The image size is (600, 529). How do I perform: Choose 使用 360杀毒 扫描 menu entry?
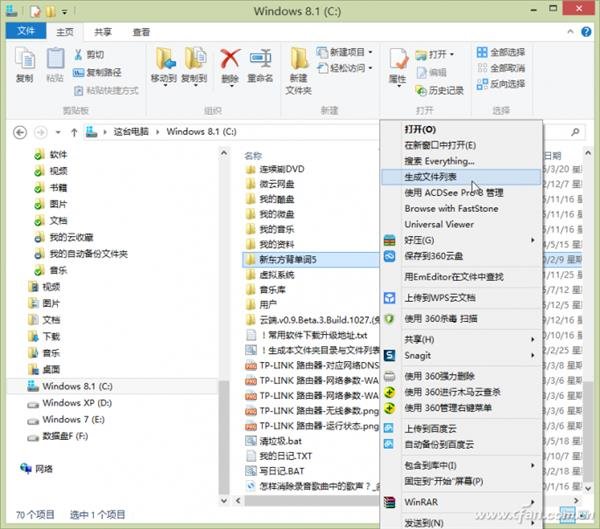(461, 318)
